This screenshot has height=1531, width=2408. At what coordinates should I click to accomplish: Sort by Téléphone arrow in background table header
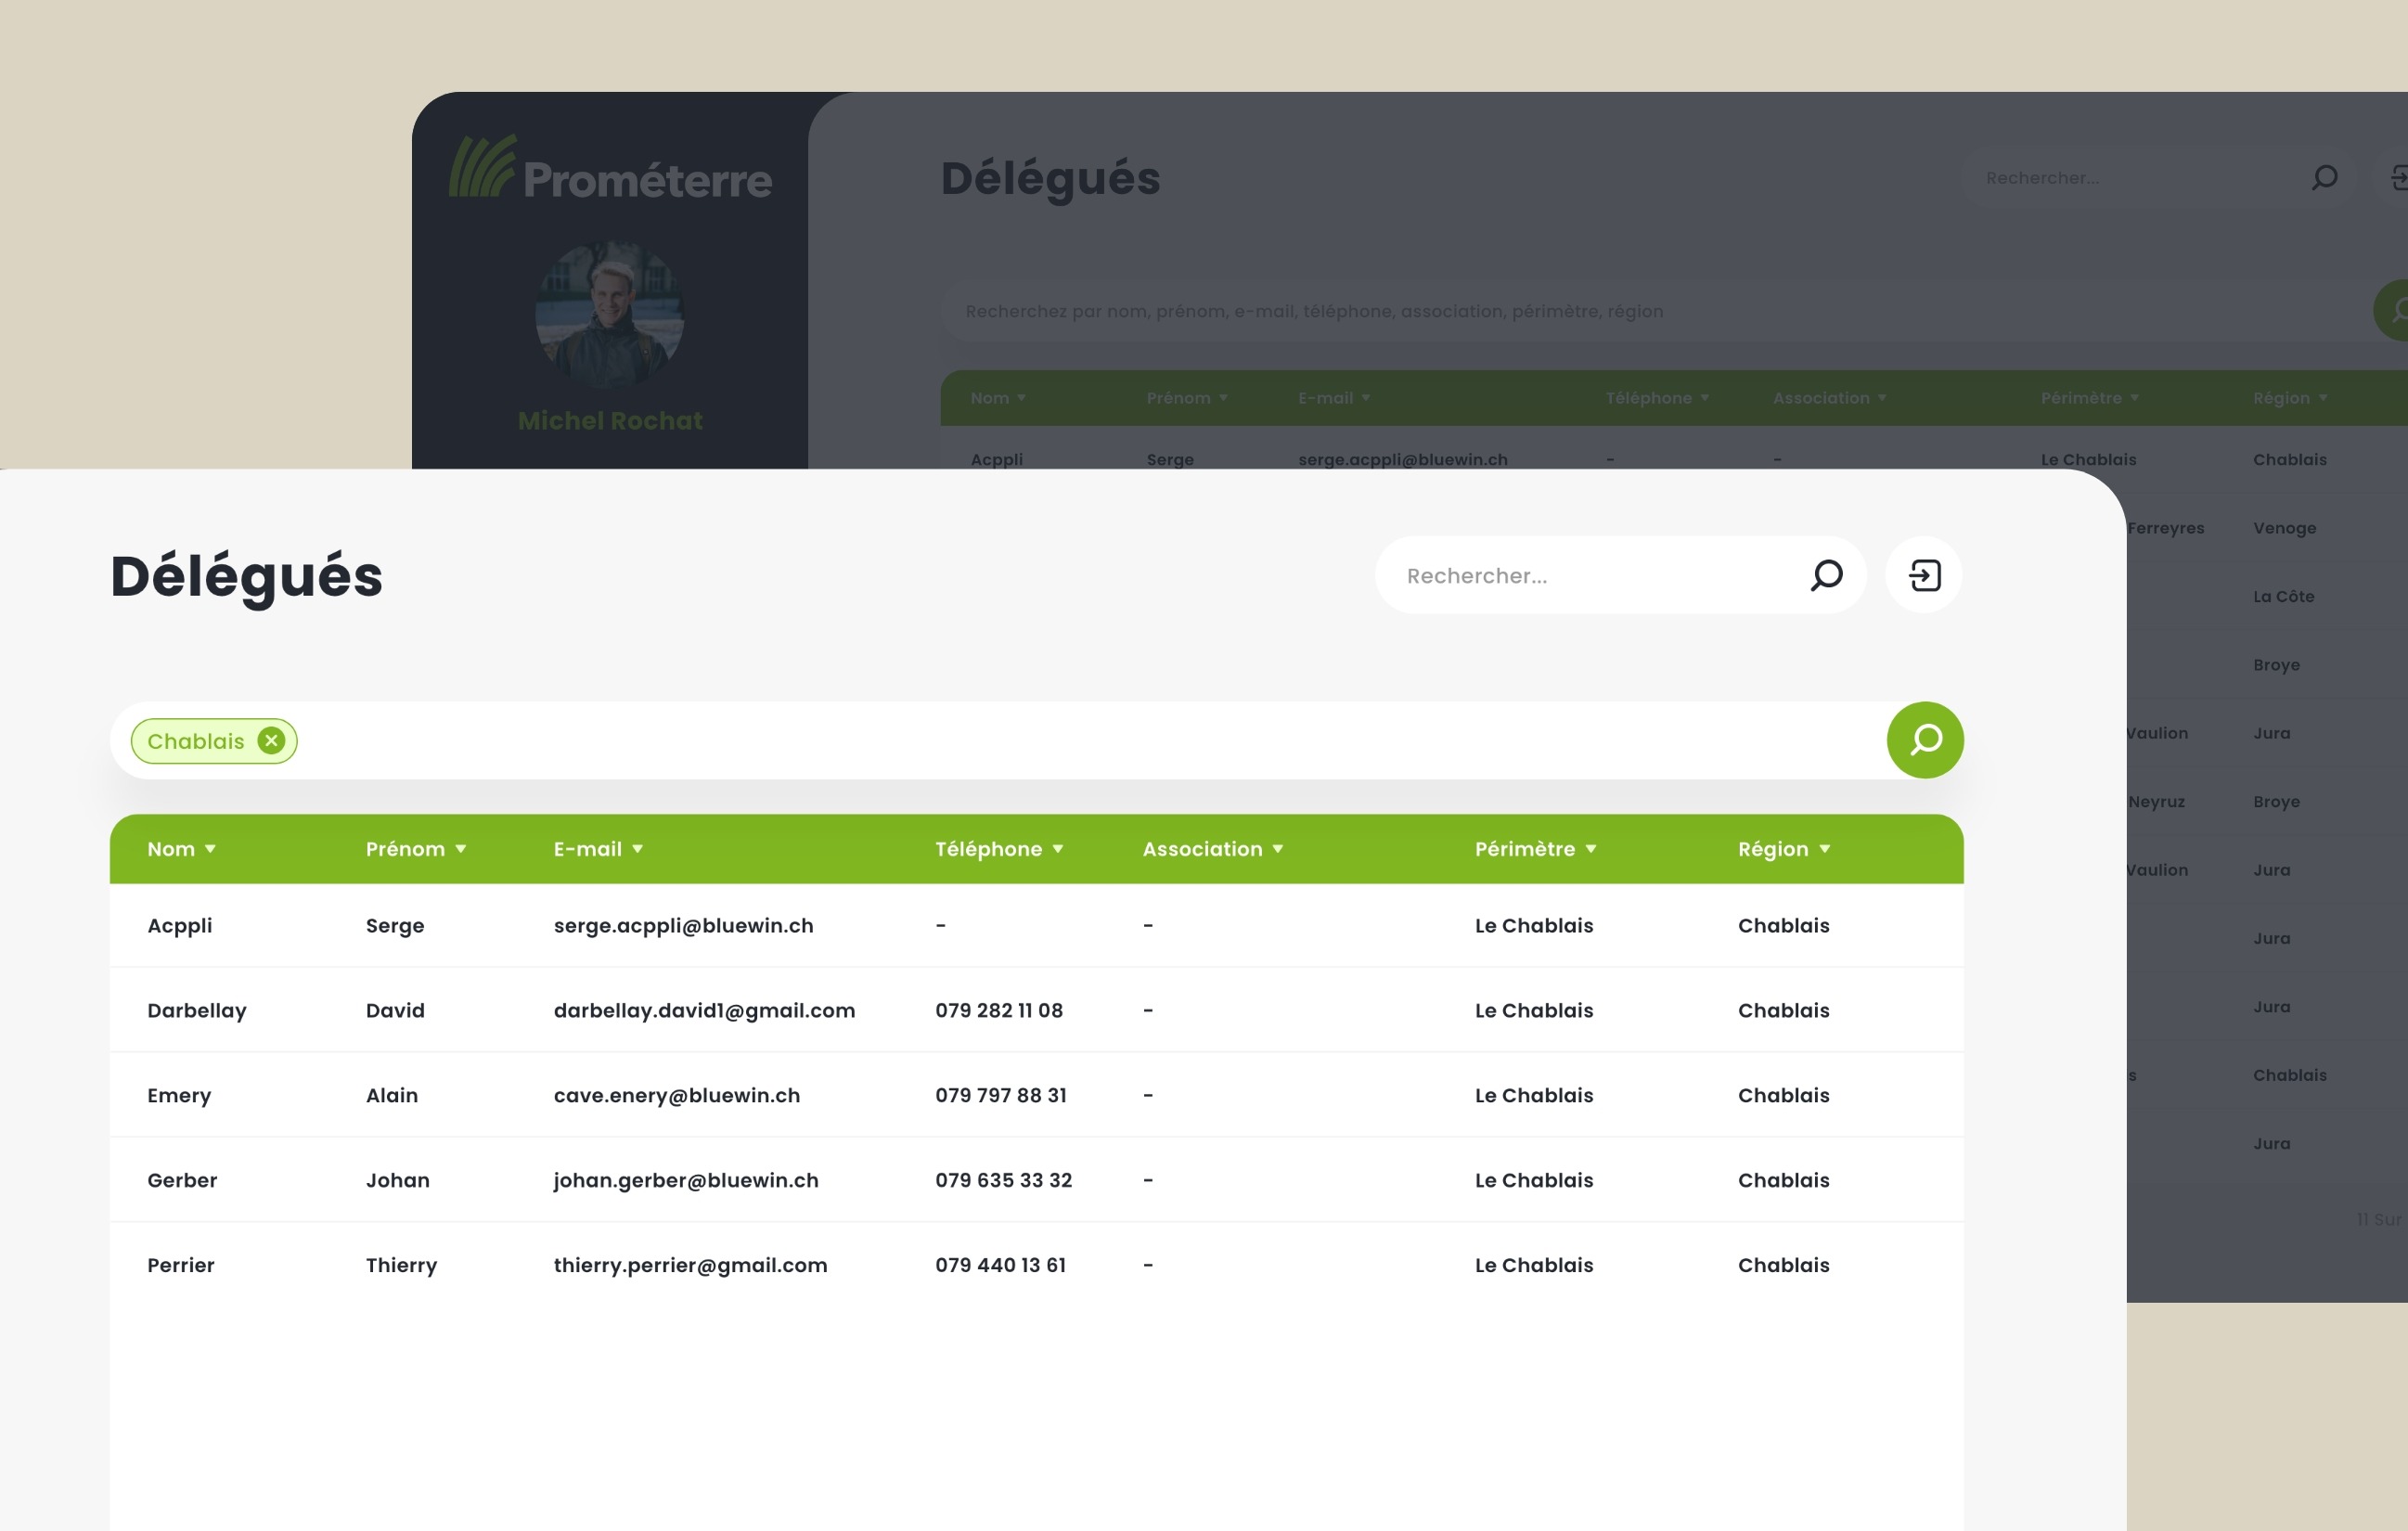pyautogui.click(x=1705, y=398)
